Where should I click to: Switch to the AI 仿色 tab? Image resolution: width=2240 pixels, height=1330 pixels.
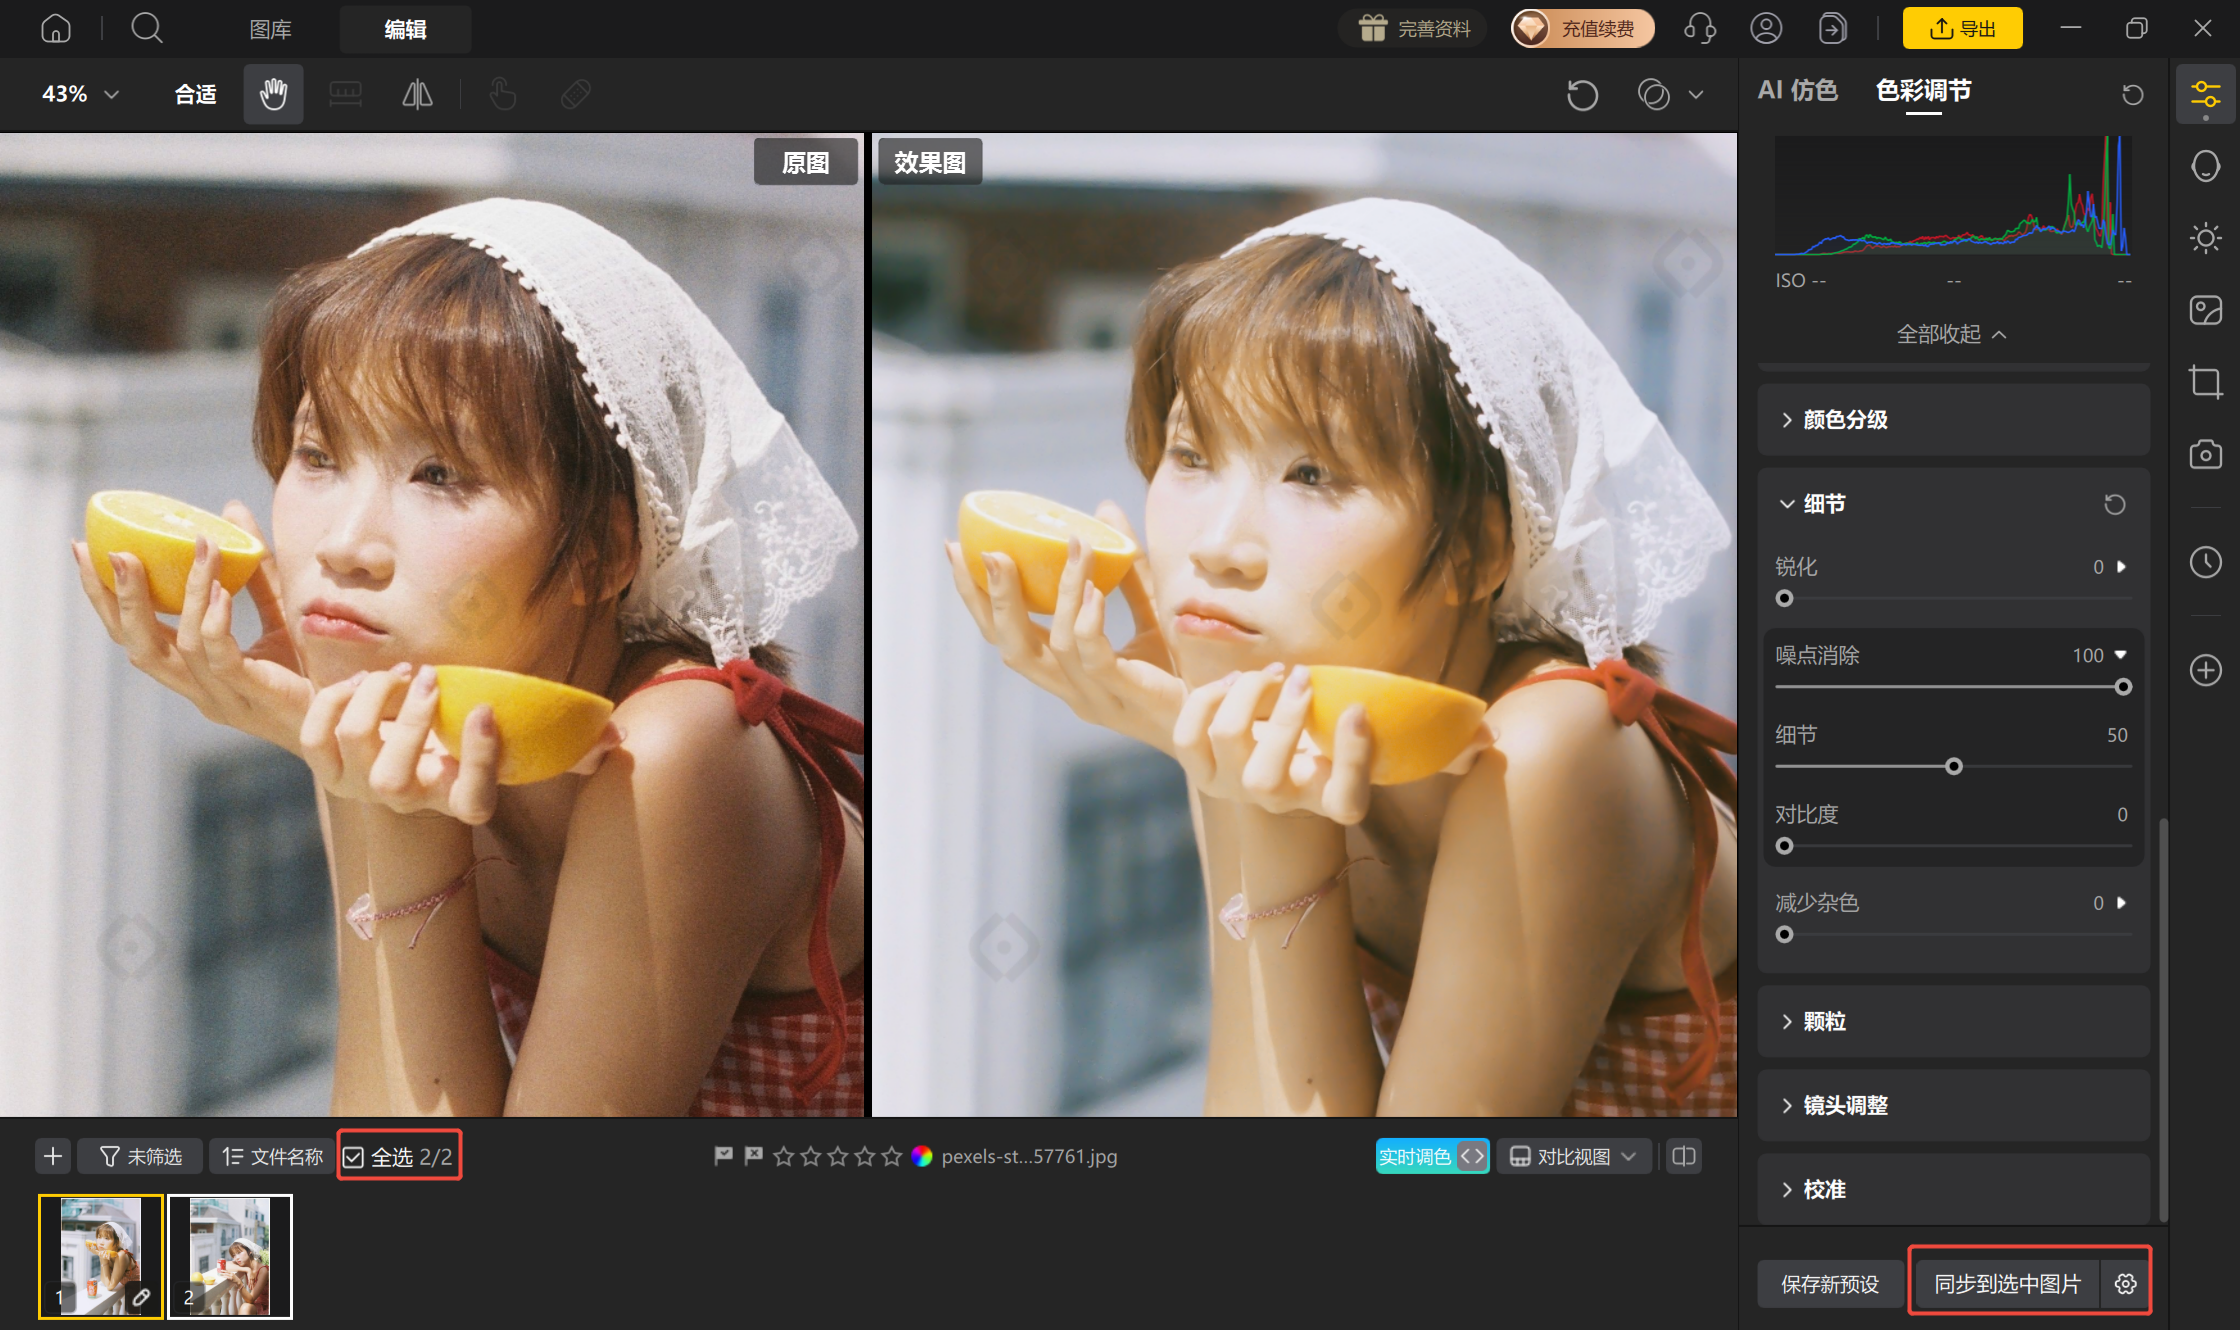point(1797,90)
